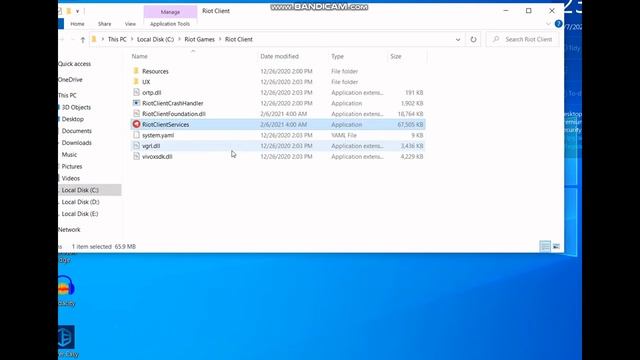The image size is (640, 360).
Task: Open Local Disk (D:) in sidebar
Action: click(80, 202)
